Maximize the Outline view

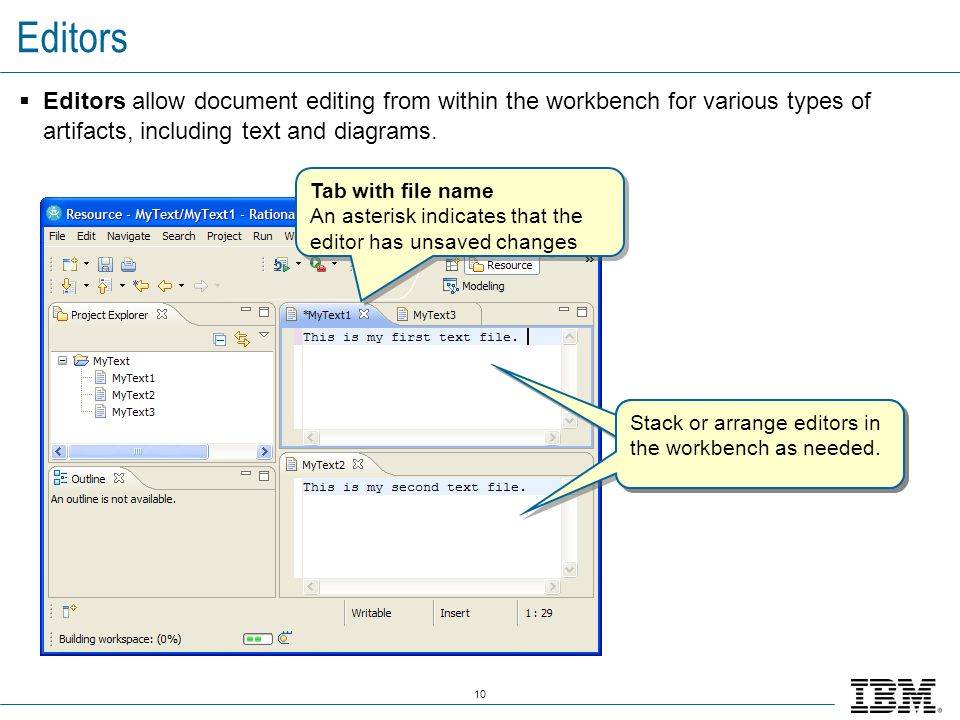(x=264, y=476)
